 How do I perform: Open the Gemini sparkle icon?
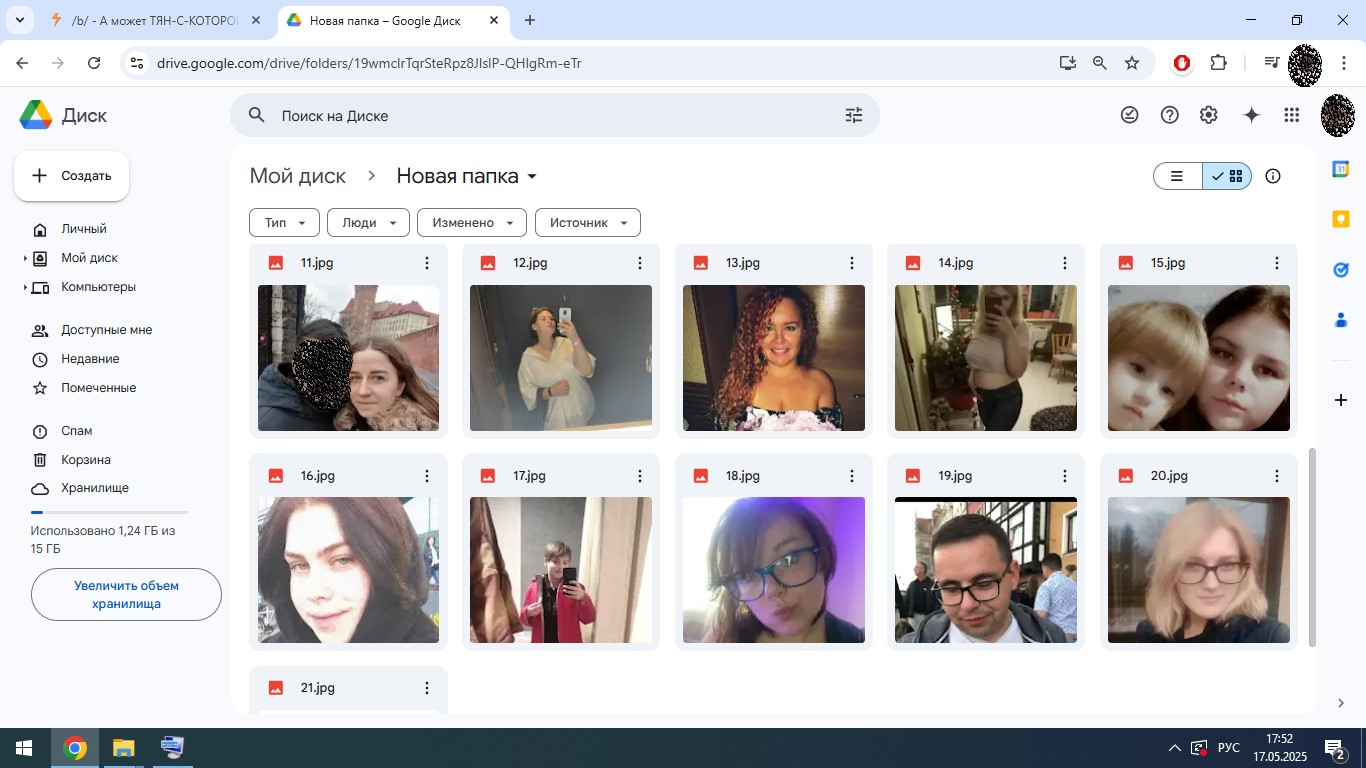point(1251,115)
